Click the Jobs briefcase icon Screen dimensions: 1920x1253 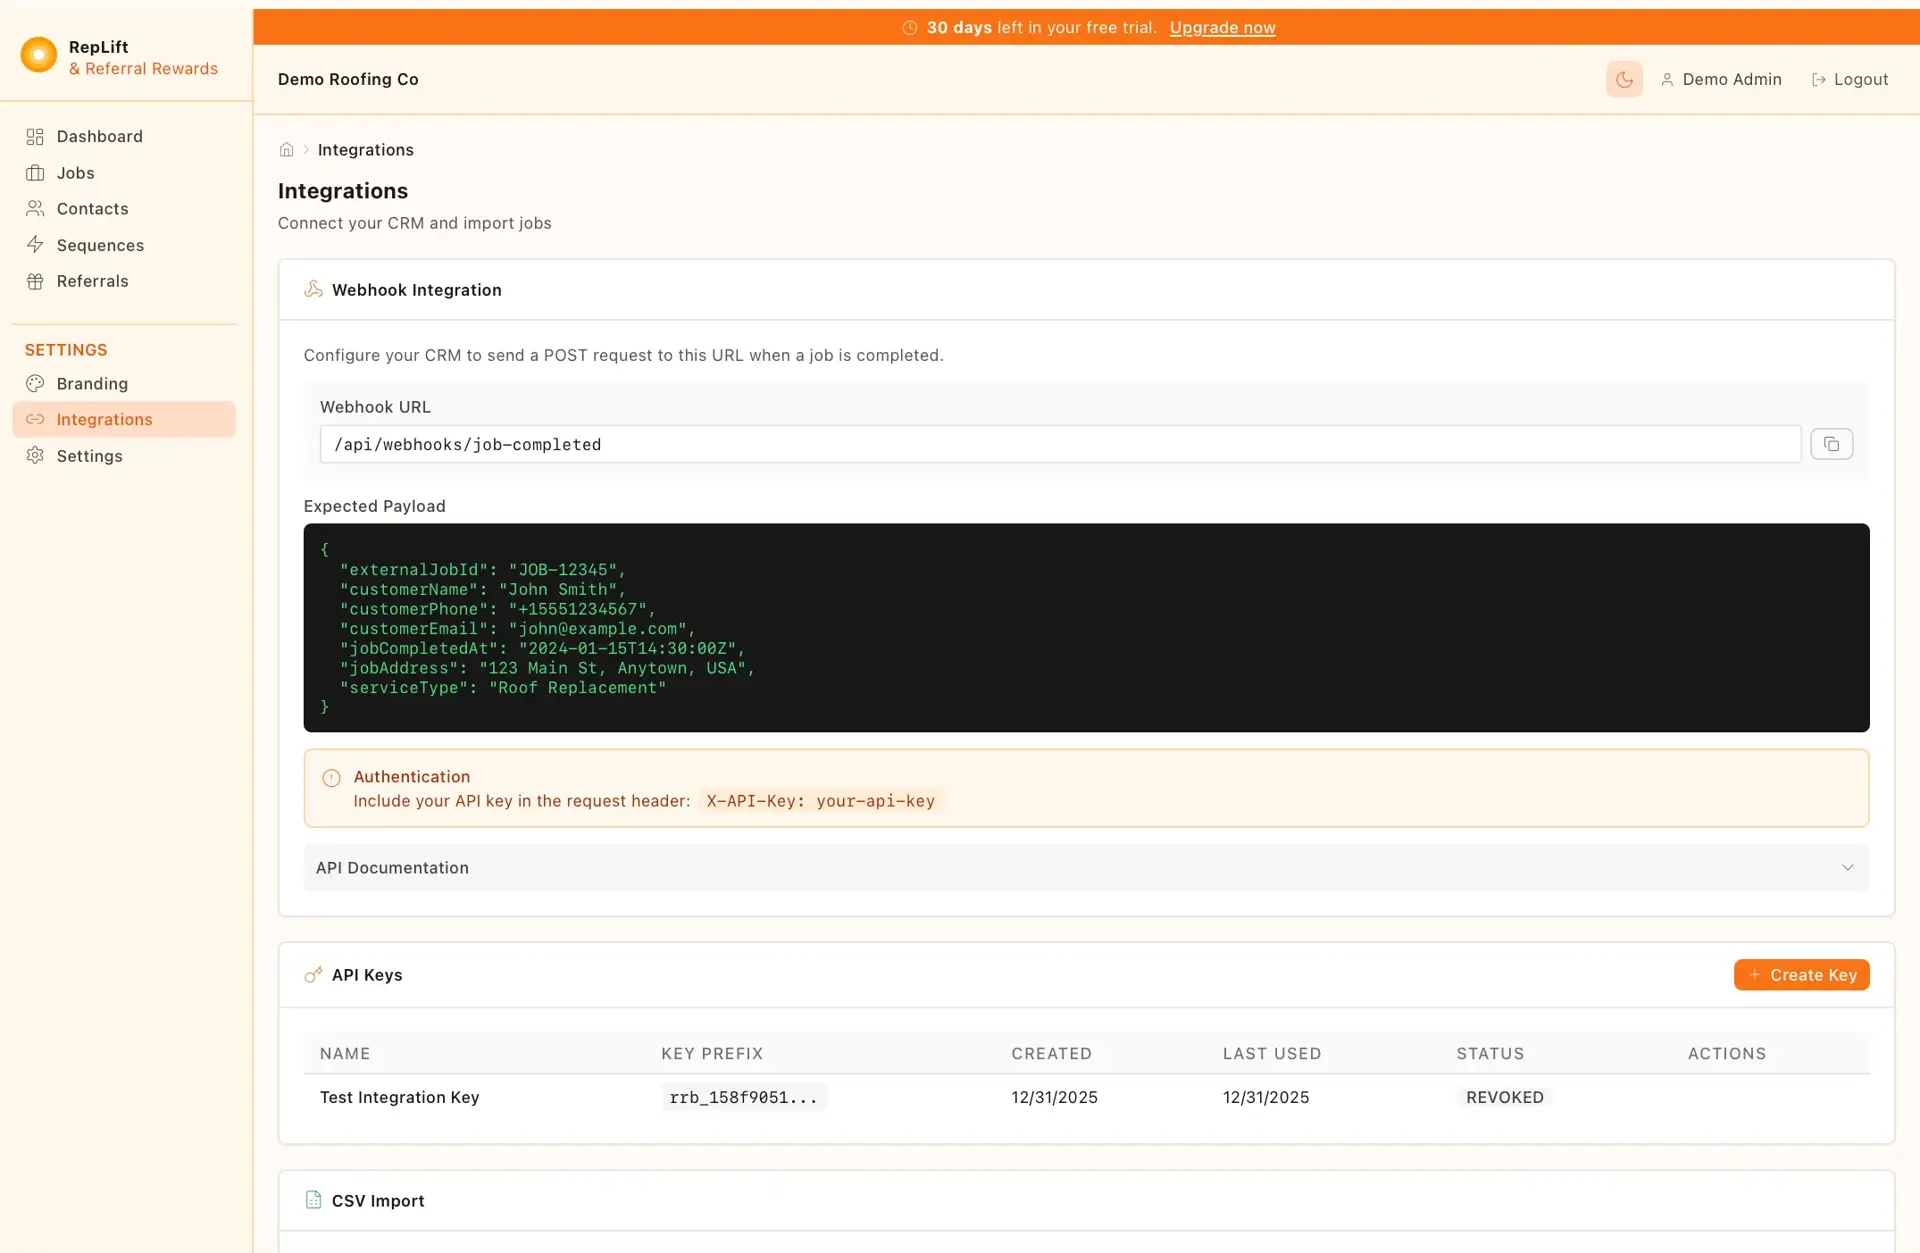[x=35, y=173]
